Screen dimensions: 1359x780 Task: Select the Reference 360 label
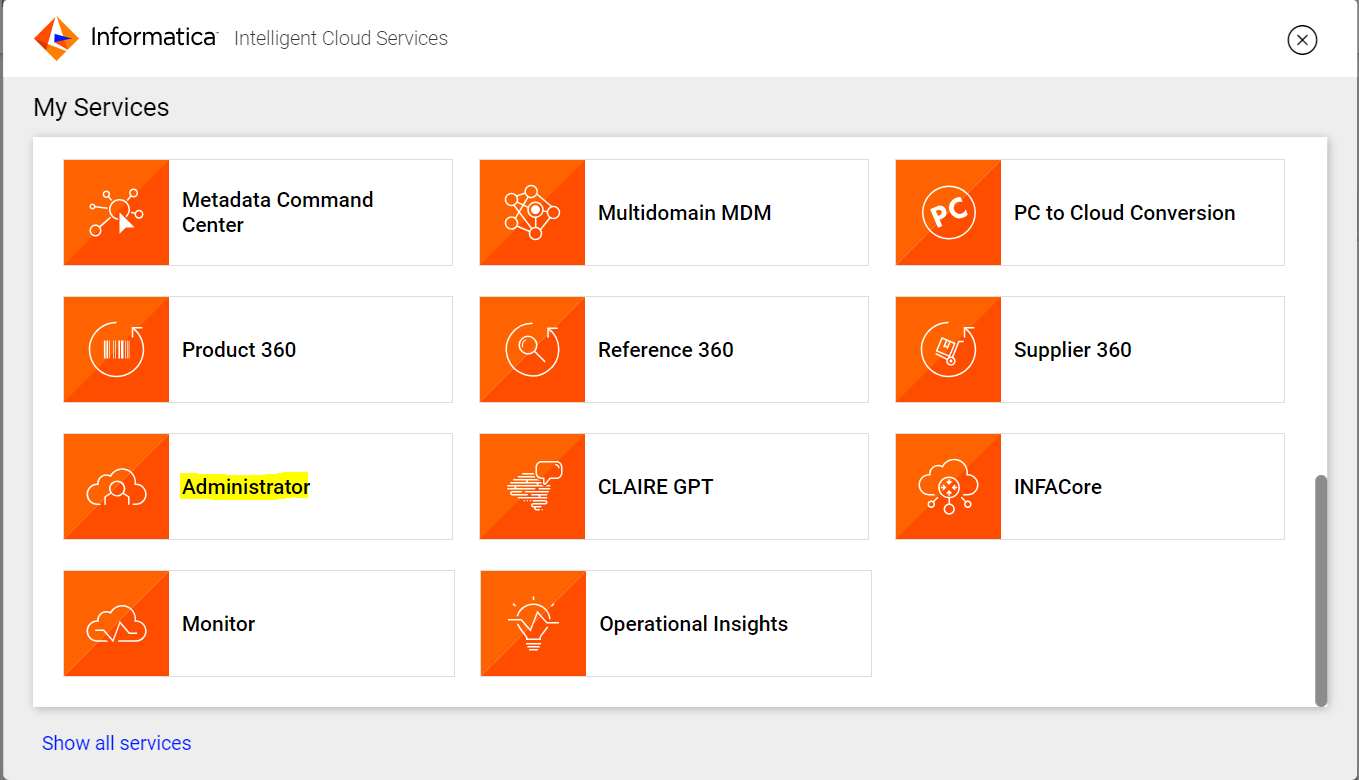[x=665, y=350]
